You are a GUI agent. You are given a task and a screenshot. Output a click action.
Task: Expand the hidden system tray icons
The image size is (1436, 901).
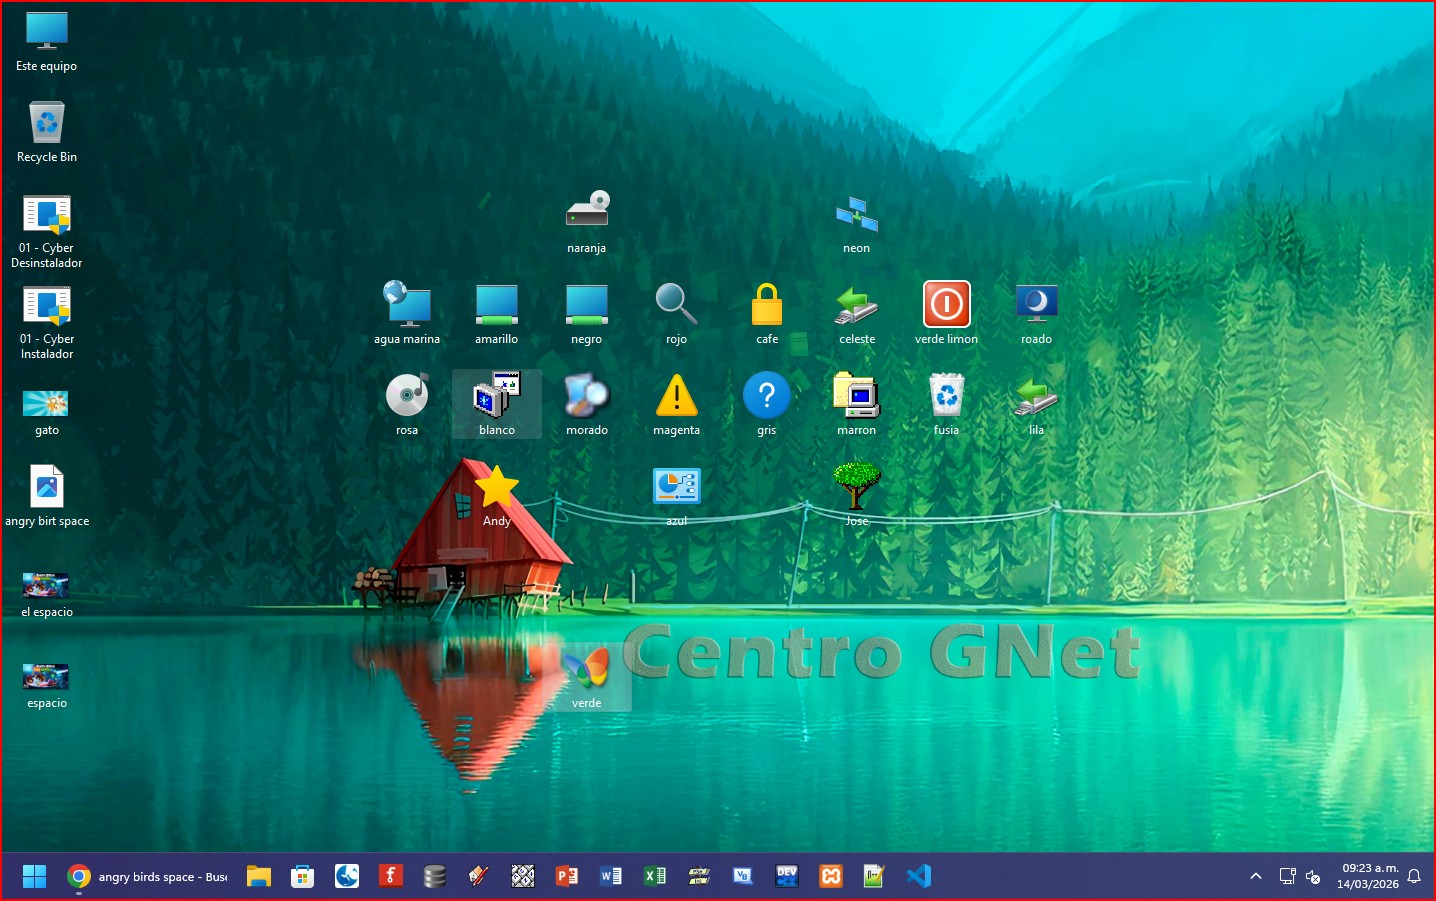click(x=1256, y=876)
